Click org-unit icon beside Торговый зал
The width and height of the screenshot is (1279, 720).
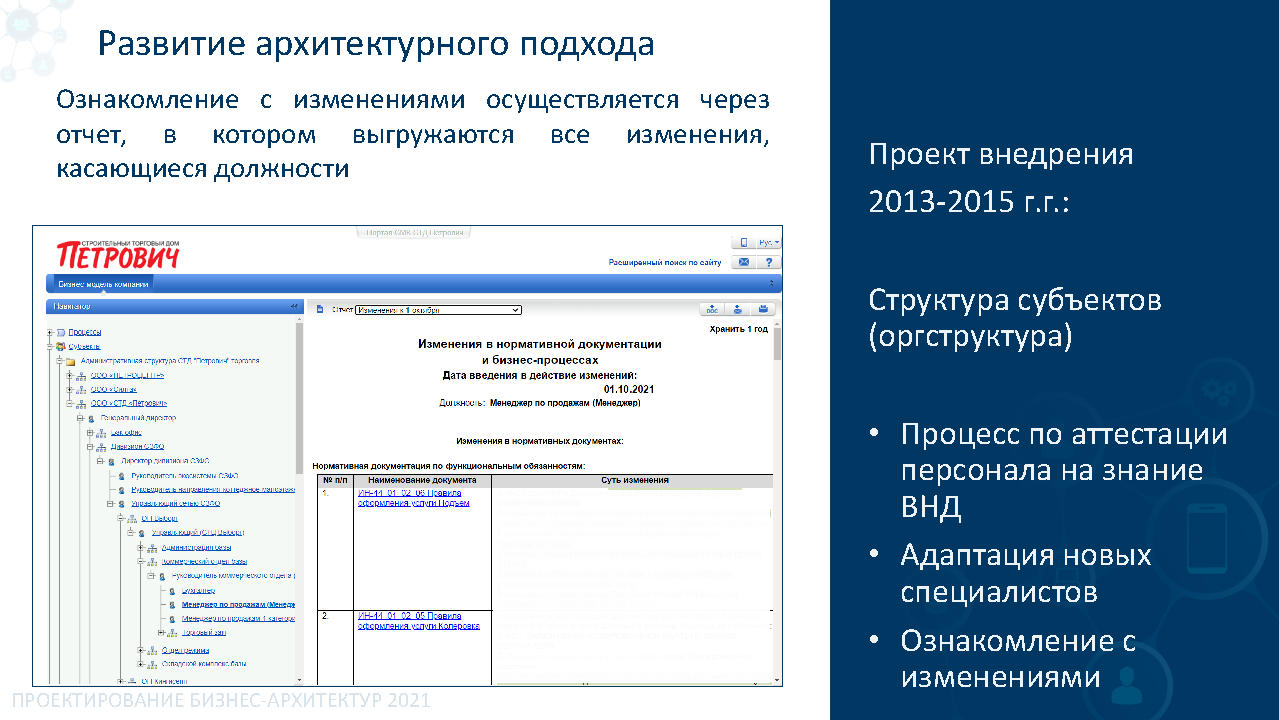(x=174, y=633)
